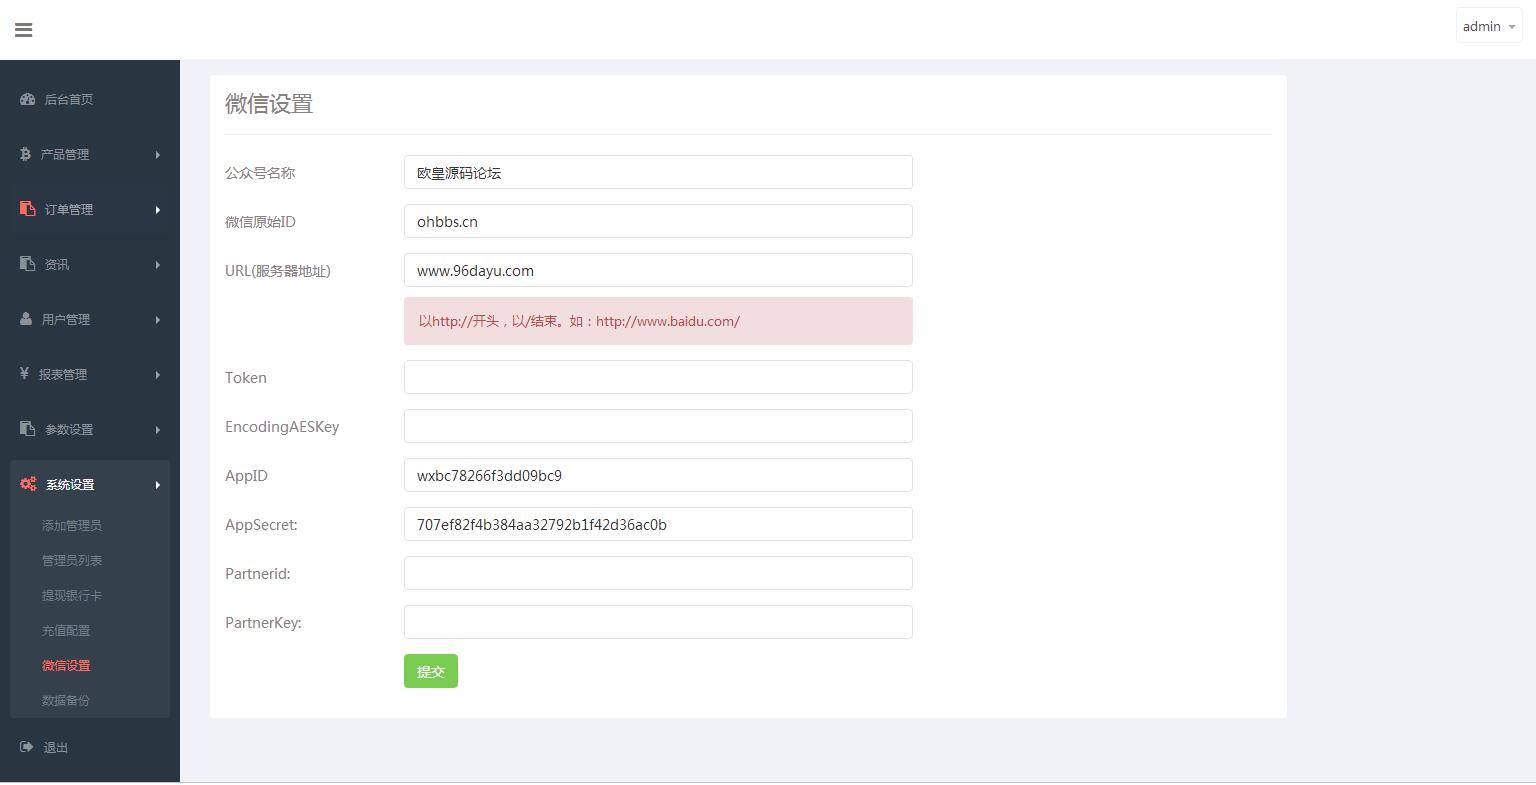Click the logout icon beside 退出
The image size is (1536, 785).
(x=27, y=747)
